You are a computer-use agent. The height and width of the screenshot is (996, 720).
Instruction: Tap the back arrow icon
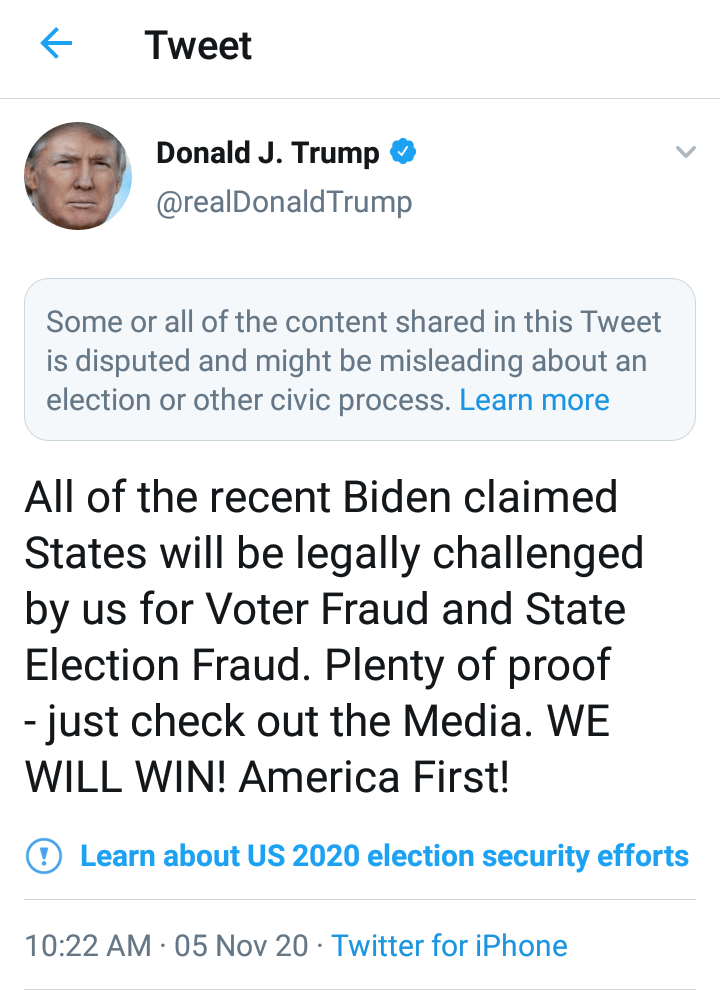pos(56,44)
